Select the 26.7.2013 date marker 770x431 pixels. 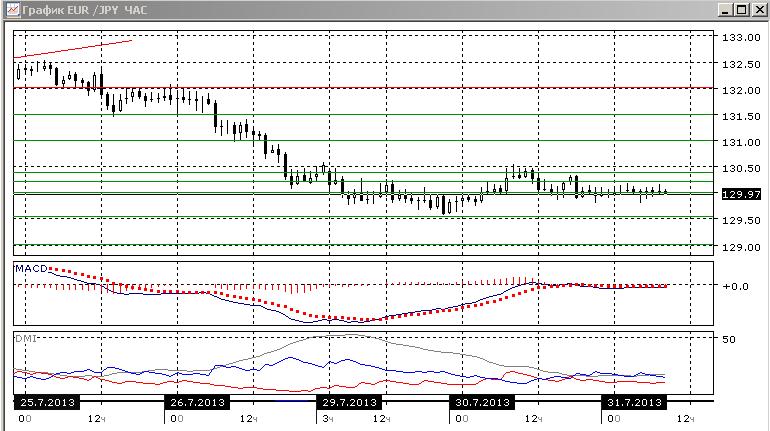tap(197, 403)
